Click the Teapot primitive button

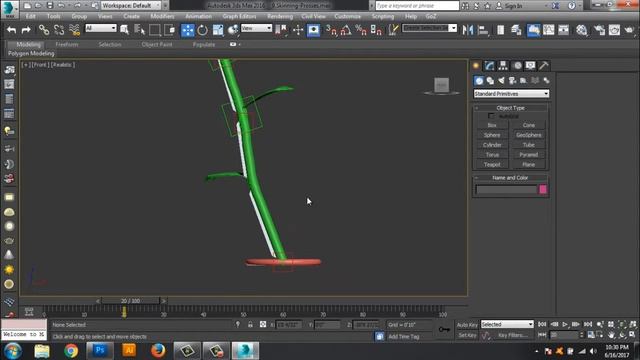(492, 164)
